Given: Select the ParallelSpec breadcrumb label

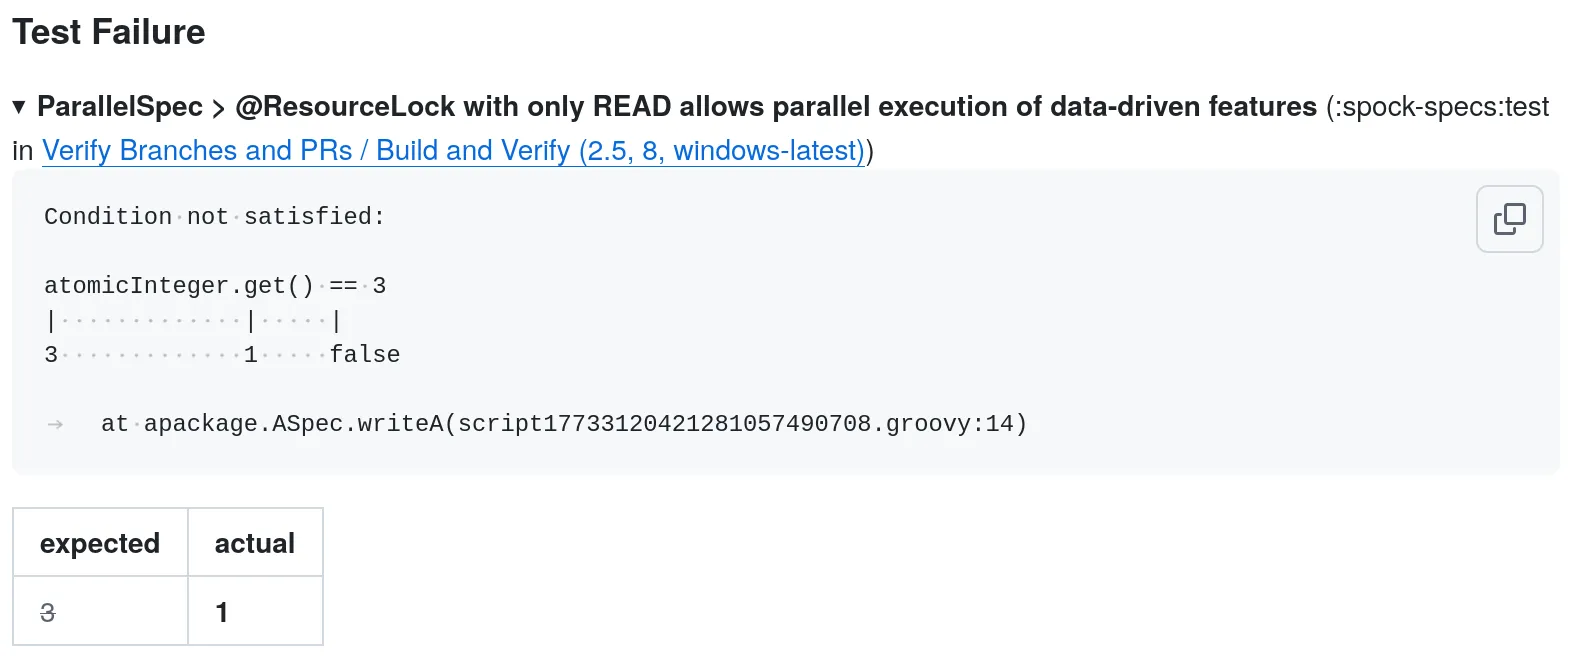Looking at the screenshot, I should click(x=120, y=106).
